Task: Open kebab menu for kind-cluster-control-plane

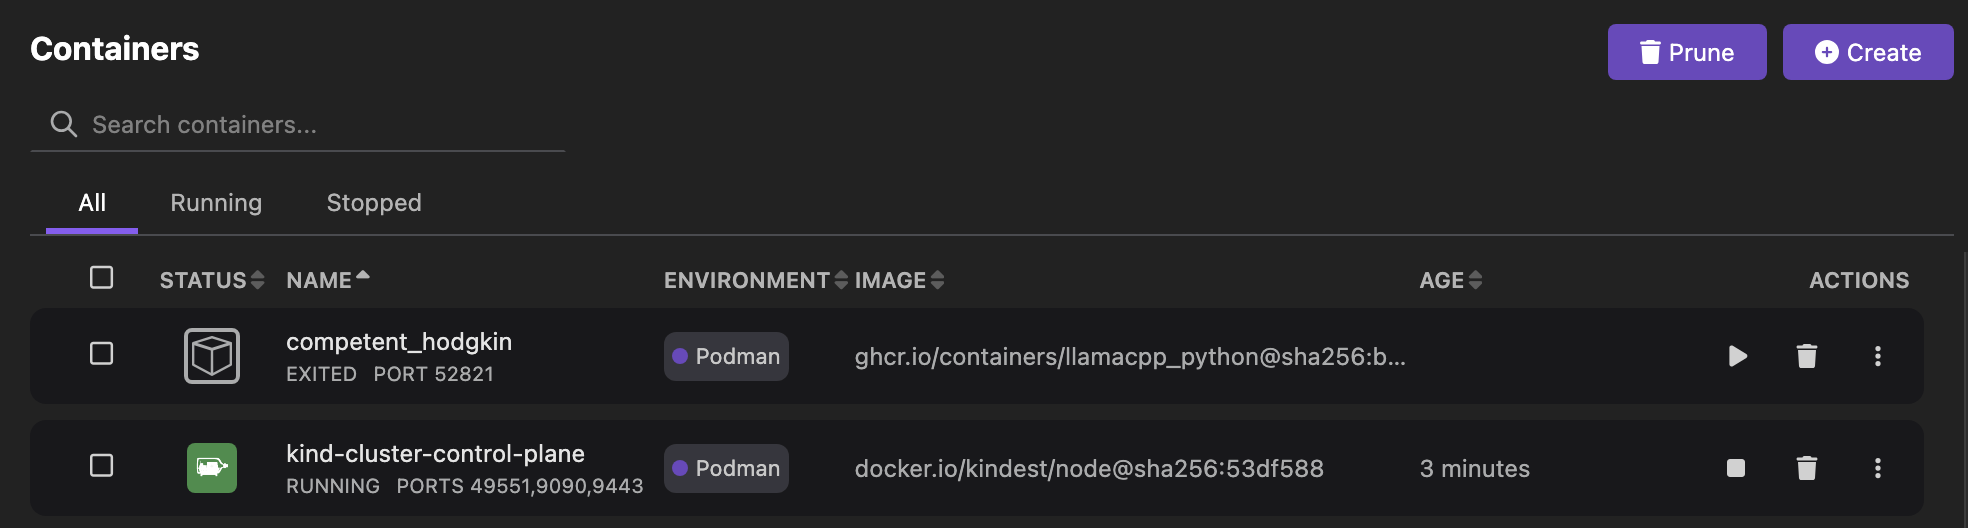Action: tap(1877, 468)
